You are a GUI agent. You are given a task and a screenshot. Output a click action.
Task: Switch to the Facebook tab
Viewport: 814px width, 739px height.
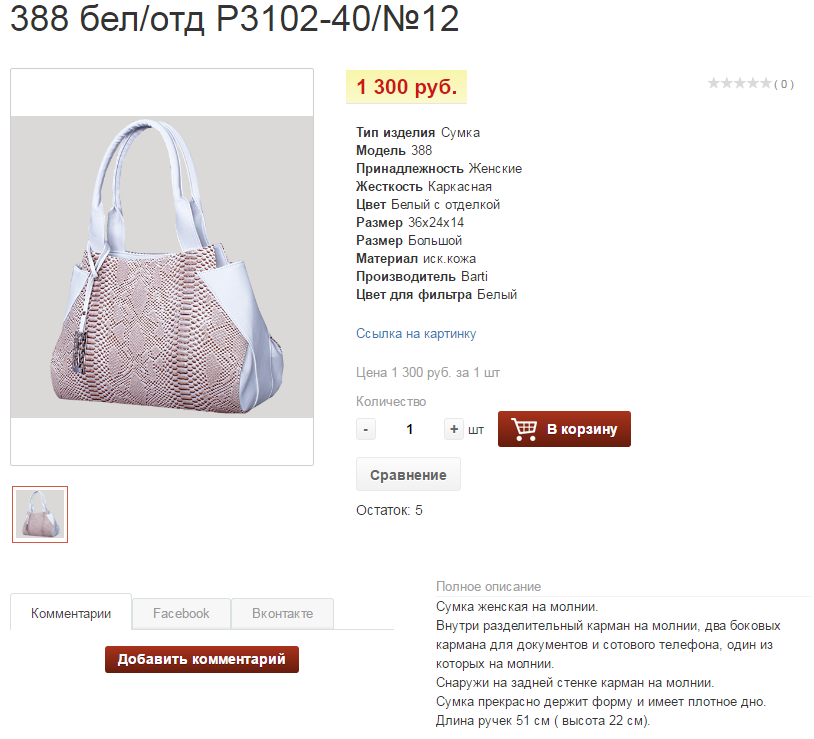[181, 613]
